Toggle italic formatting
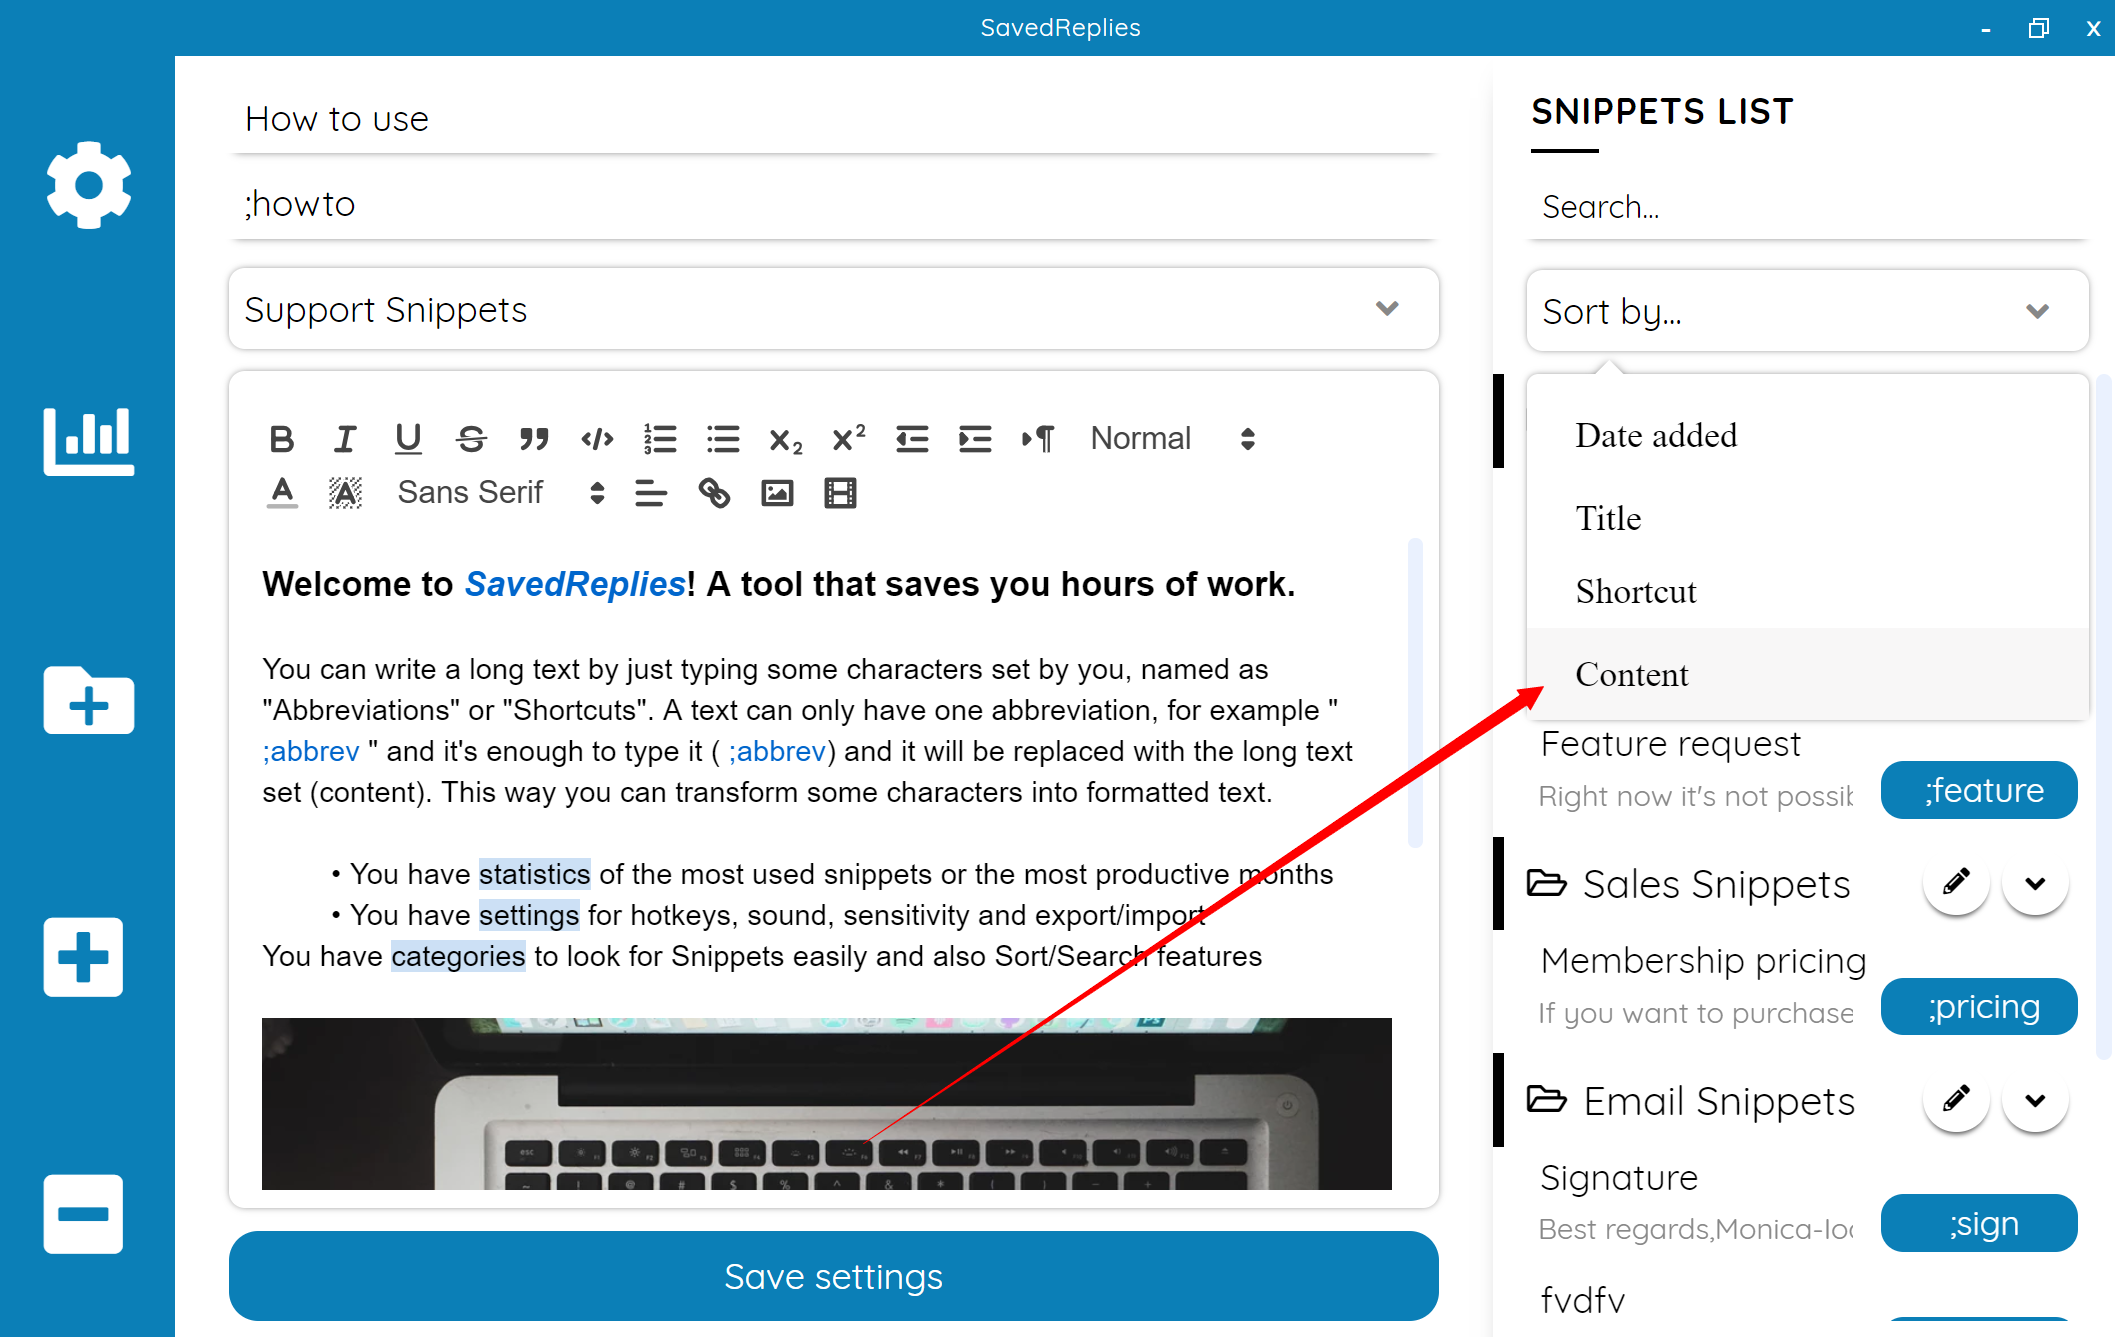The image size is (2115, 1337). tap(345, 439)
